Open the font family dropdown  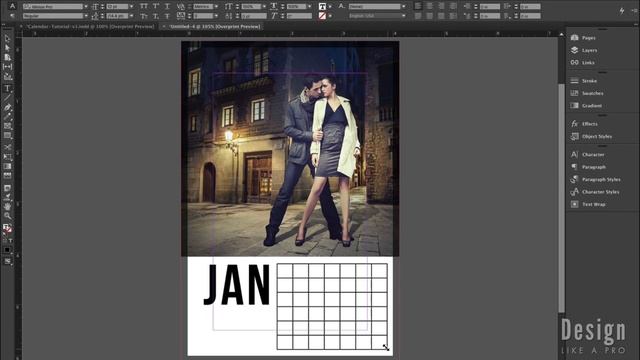(x=86, y=7)
